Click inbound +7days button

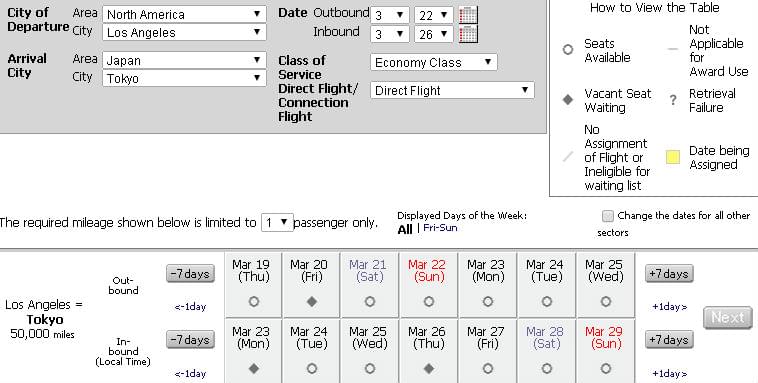[669, 339]
